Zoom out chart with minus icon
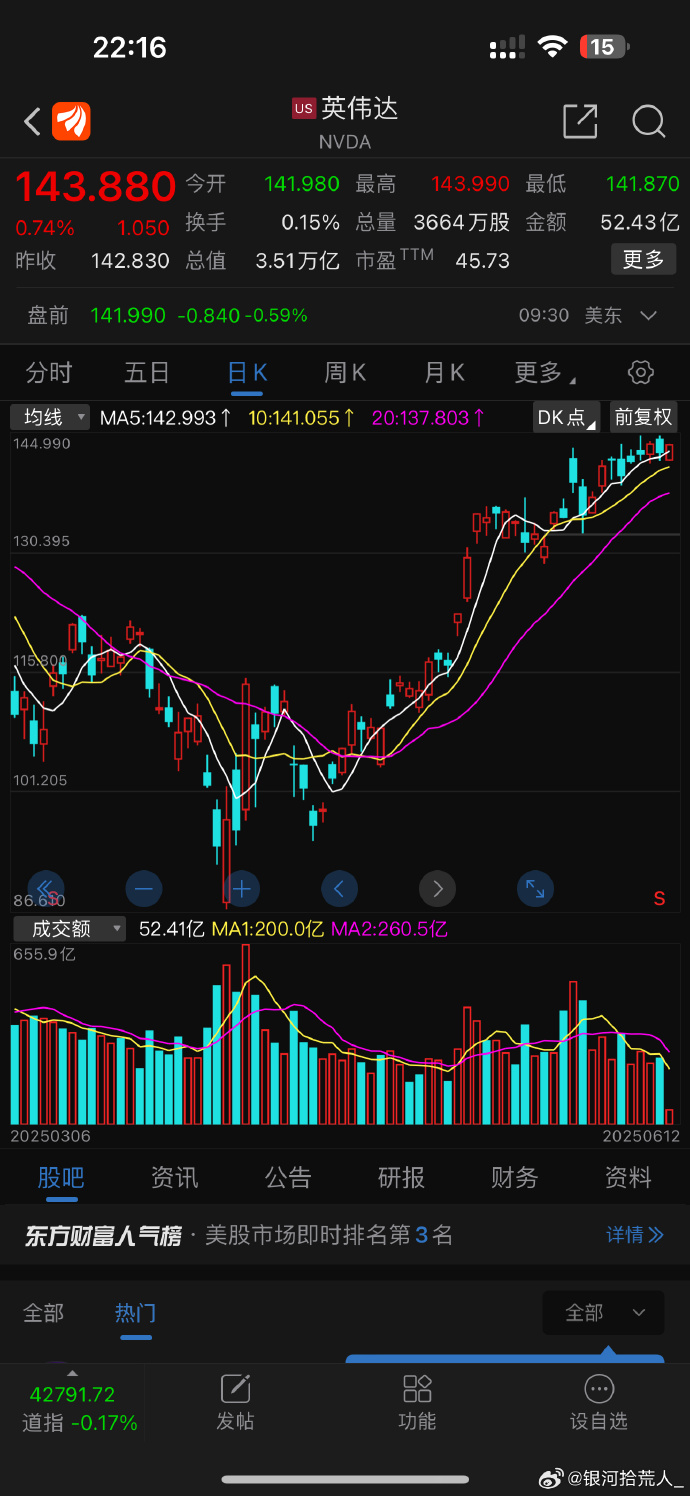690x1496 pixels. (x=143, y=888)
